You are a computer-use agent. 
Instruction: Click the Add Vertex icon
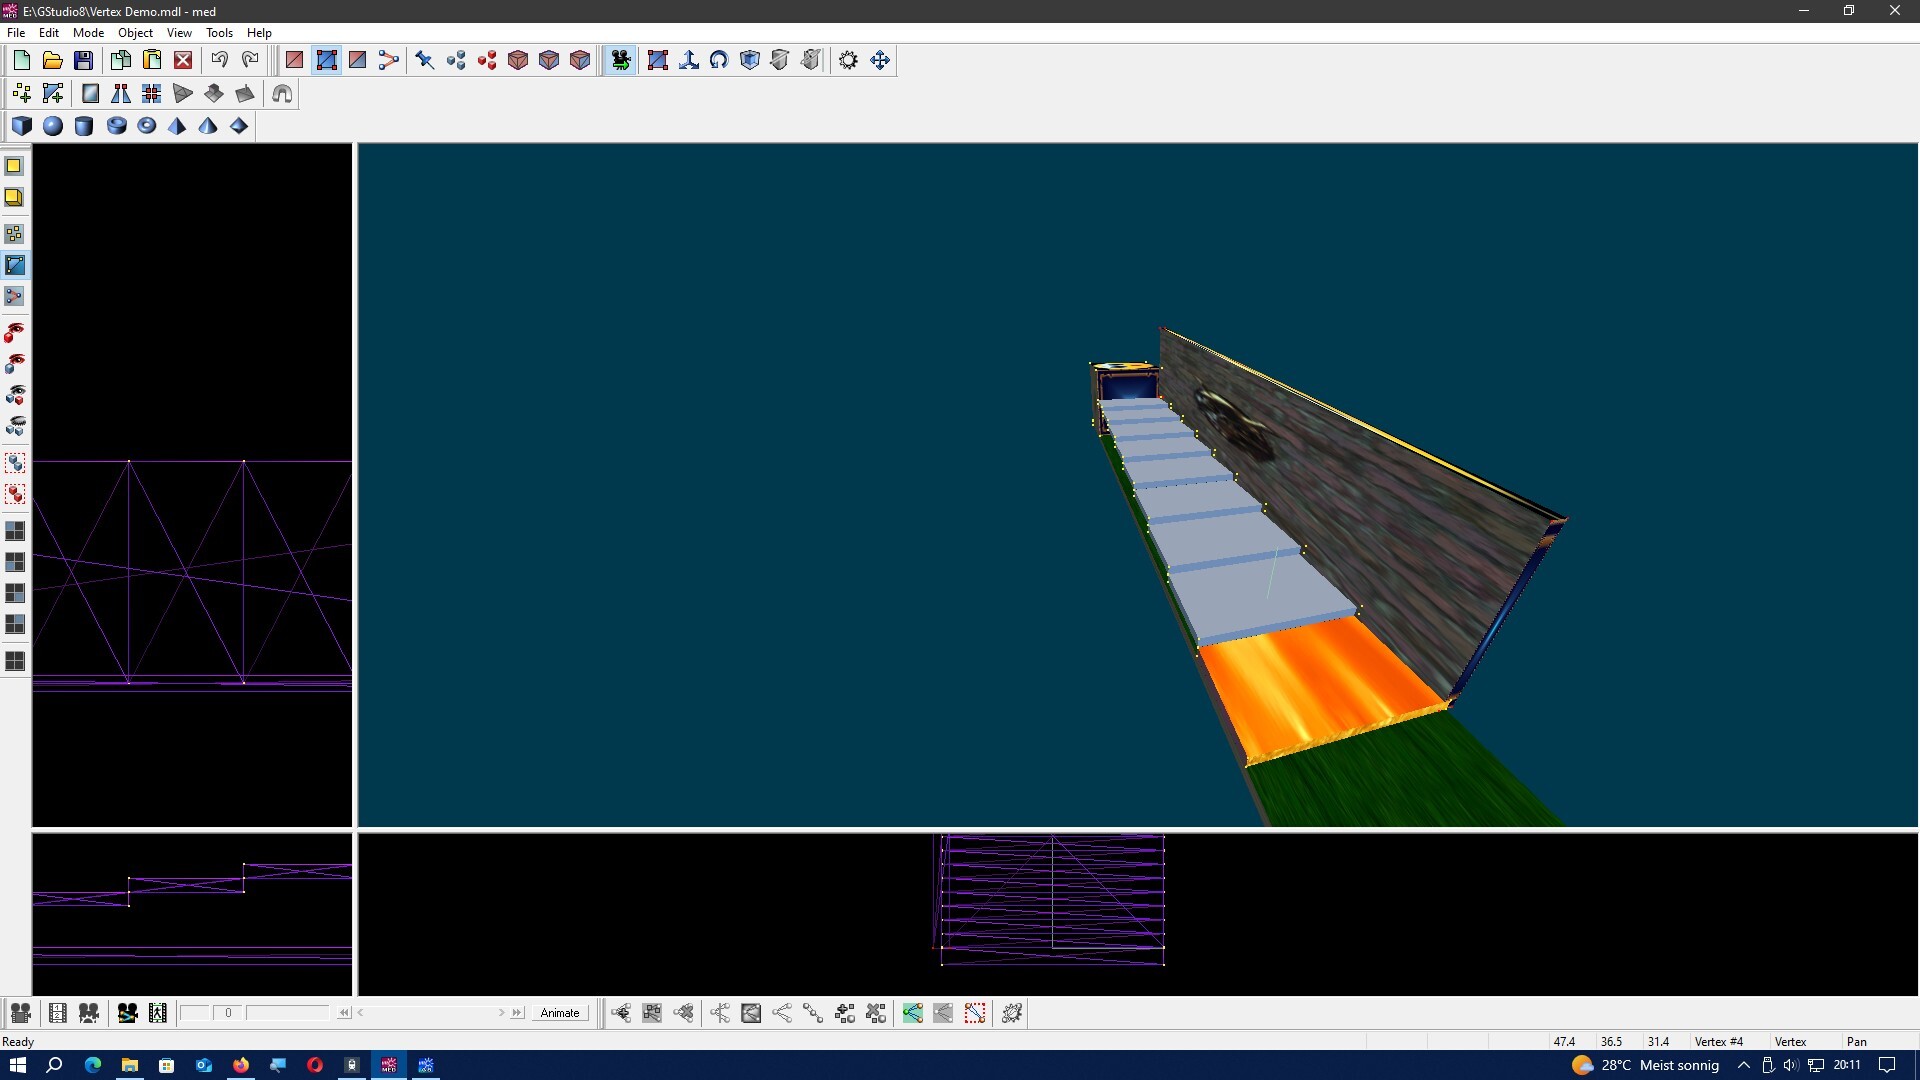tap(22, 94)
